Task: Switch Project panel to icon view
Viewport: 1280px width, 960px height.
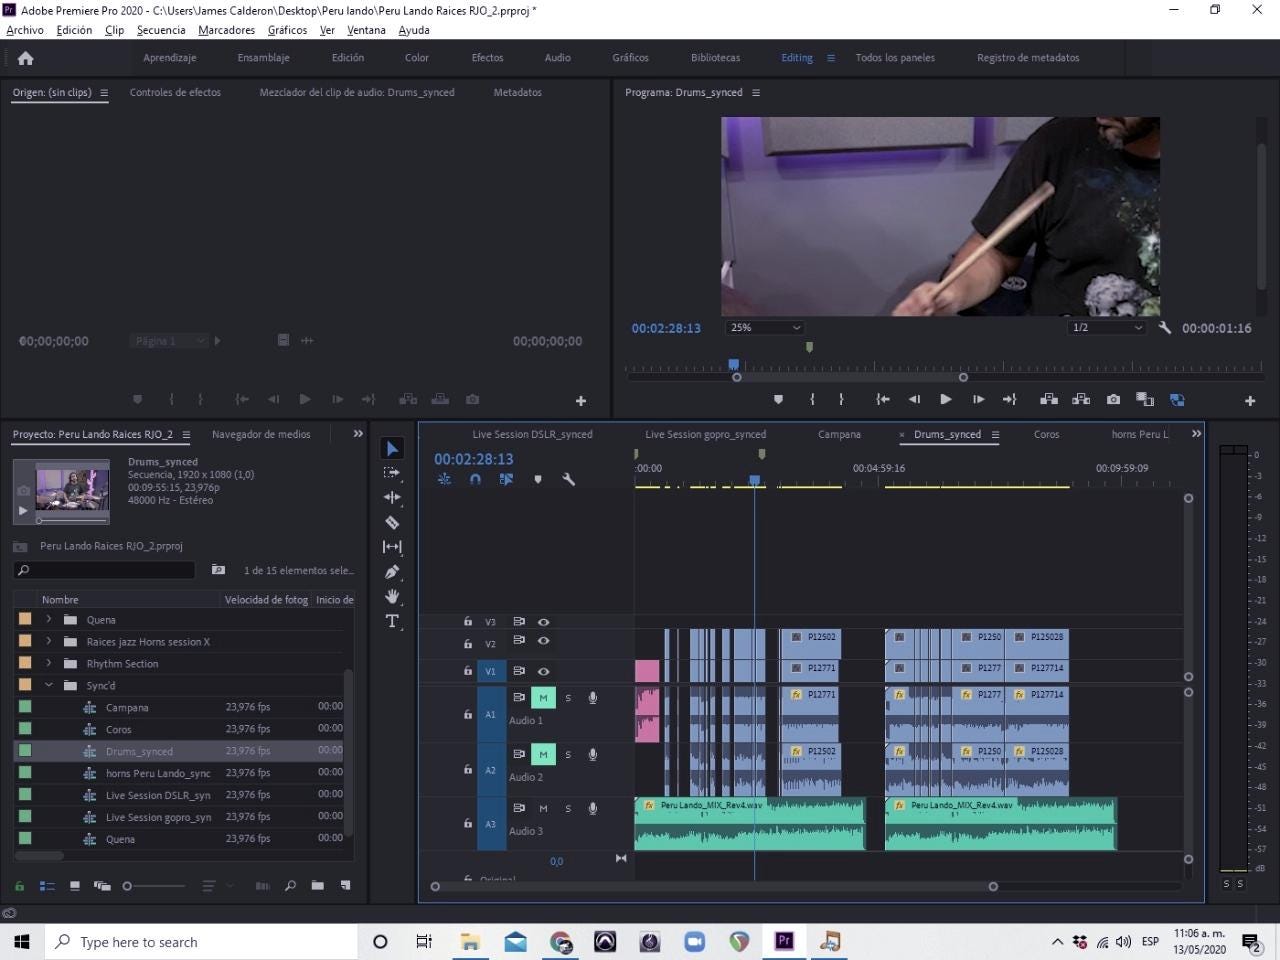Action: (x=75, y=886)
